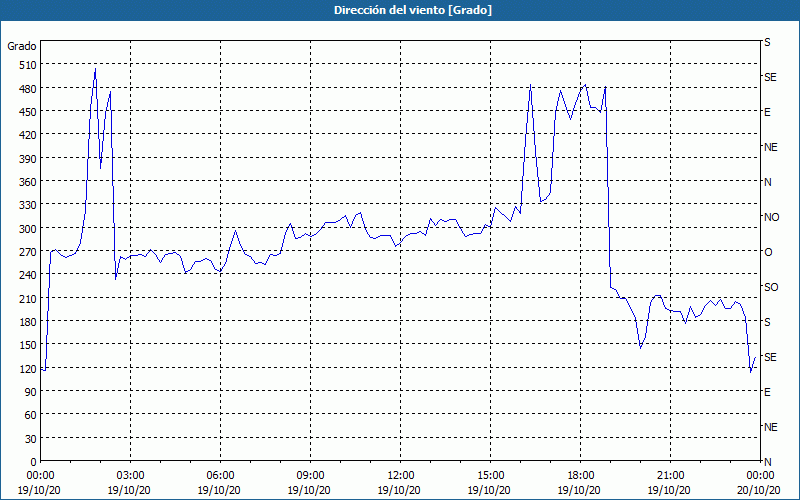
Task: Select the "NE" compass label aligned with 390
Action: [771, 147]
